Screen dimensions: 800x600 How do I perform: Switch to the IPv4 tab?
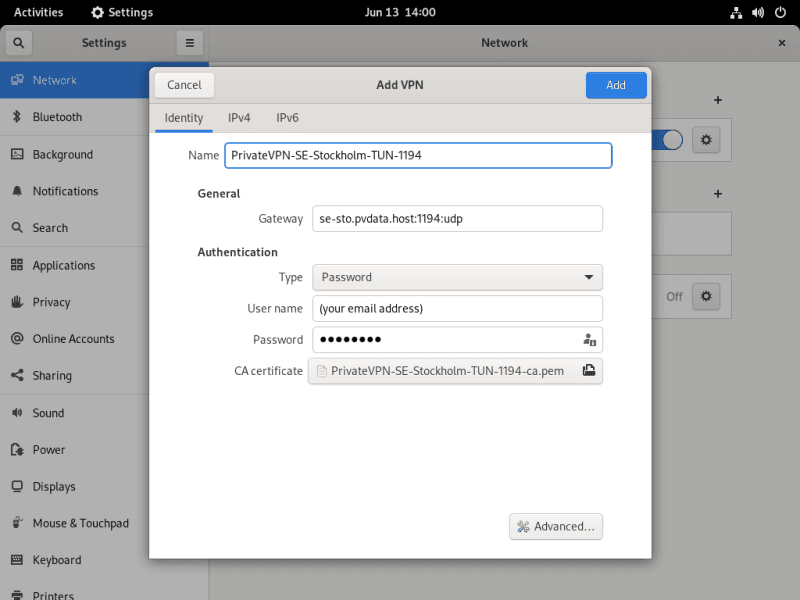(239, 118)
